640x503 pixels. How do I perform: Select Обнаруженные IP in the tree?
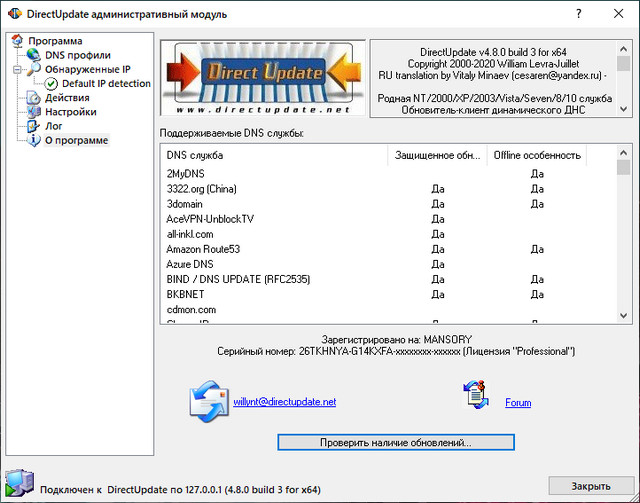(x=88, y=69)
